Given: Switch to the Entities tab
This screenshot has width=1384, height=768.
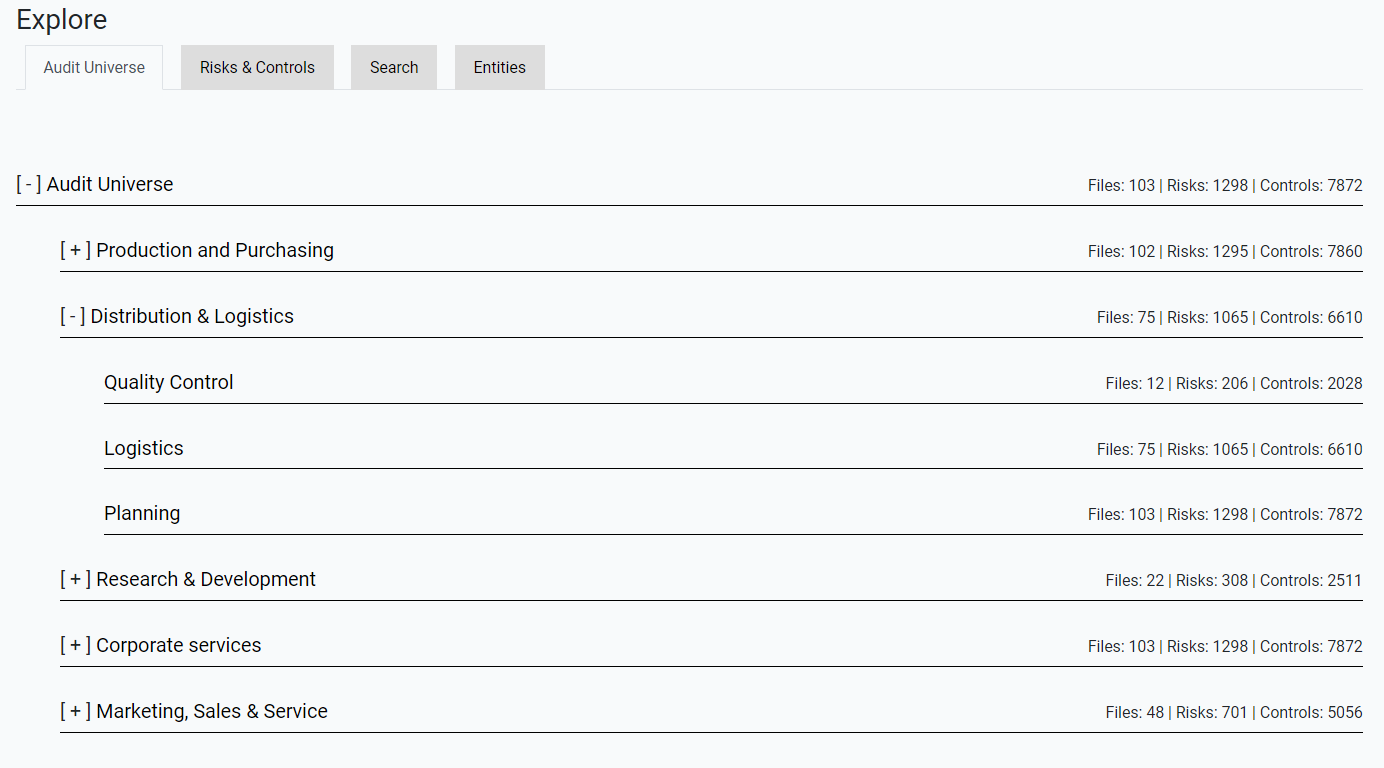Looking at the screenshot, I should point(500,68).
